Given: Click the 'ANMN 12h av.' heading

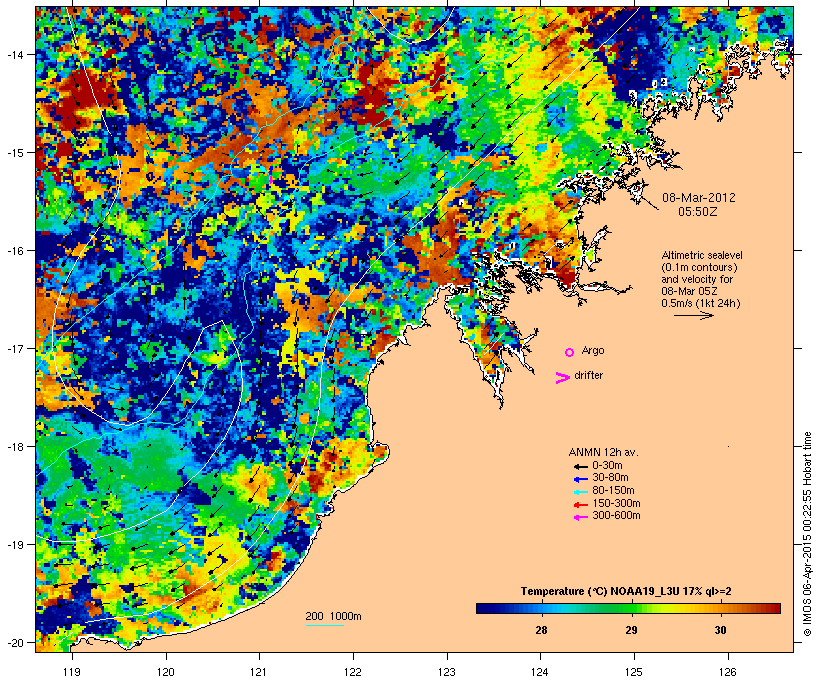Looking at the screenshot, I should 603,452.
